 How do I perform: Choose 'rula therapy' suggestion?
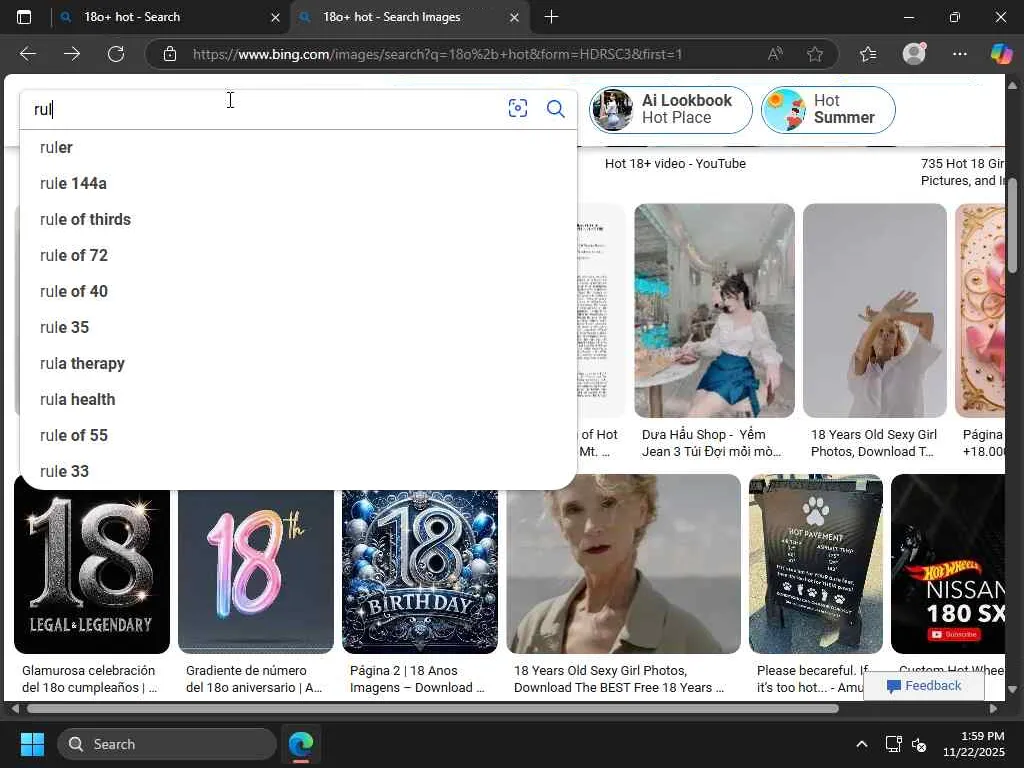coord(298,363)
